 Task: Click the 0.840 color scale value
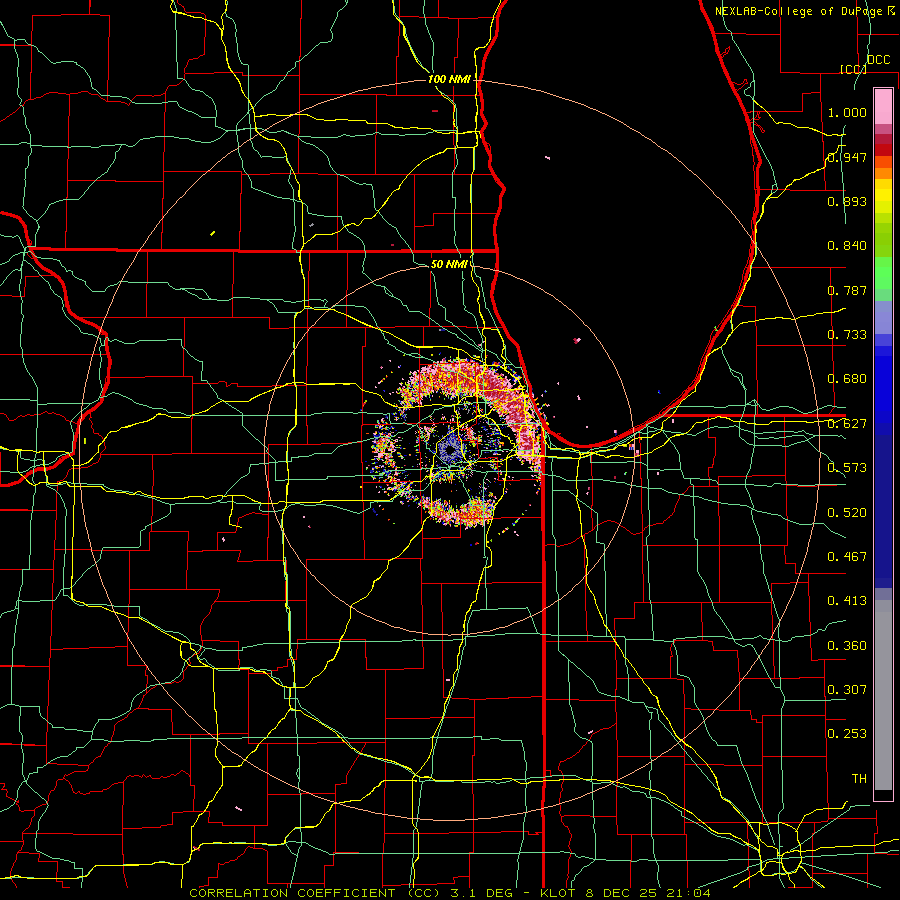point(847,246)
